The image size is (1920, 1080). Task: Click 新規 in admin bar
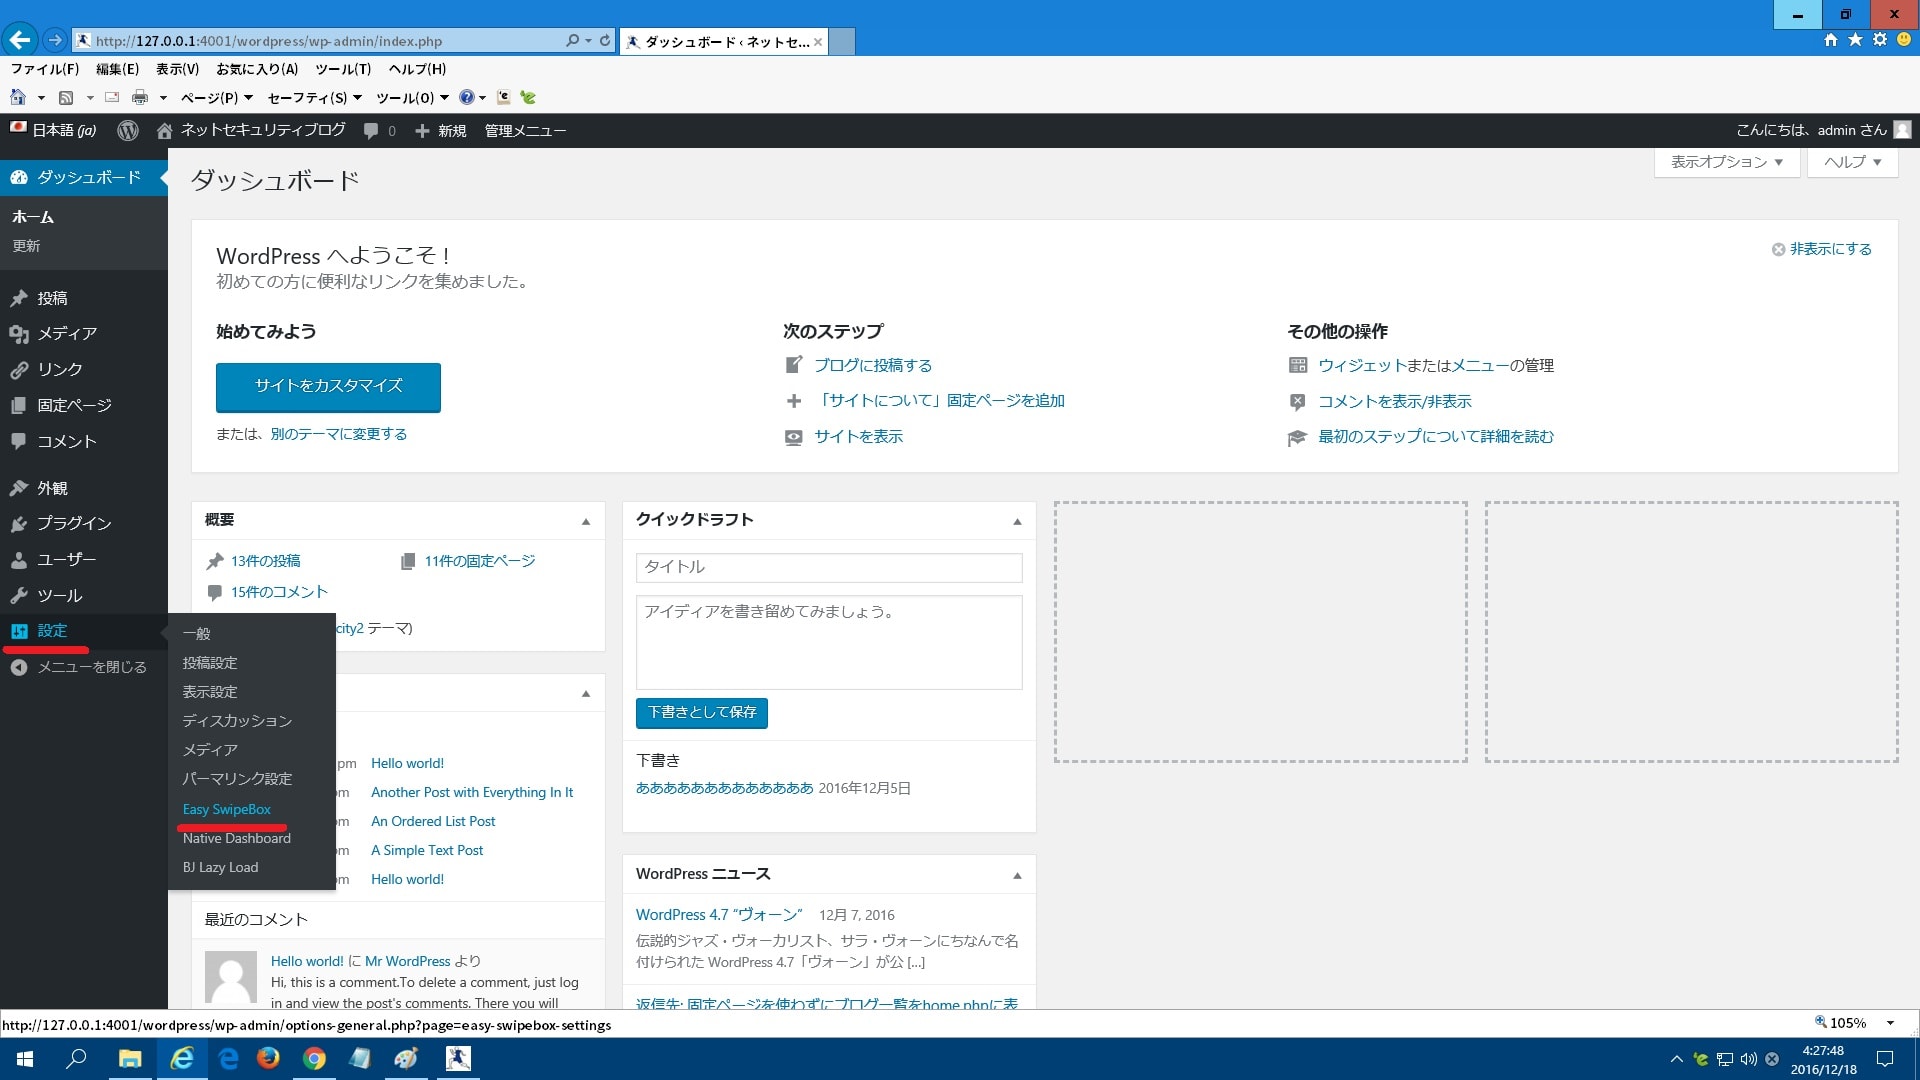coord(440,131)
